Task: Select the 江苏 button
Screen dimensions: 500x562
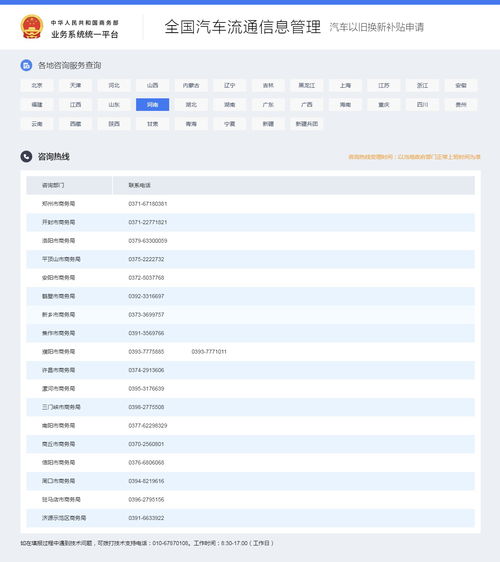Action: pyautogui.click(x=384, y=85)
